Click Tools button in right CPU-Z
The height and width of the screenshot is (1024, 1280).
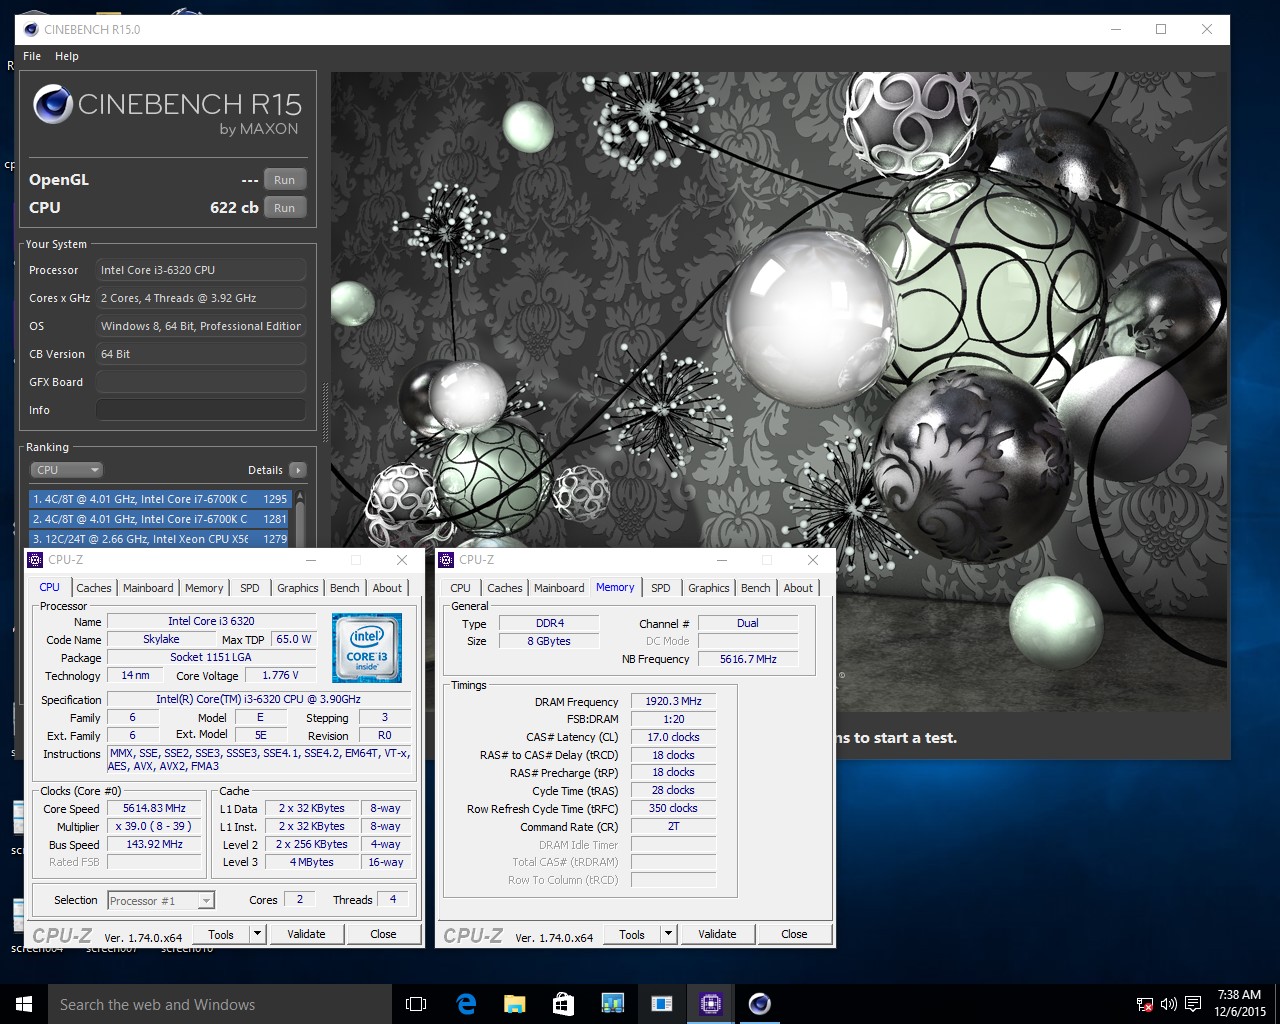tap(632, 934)
